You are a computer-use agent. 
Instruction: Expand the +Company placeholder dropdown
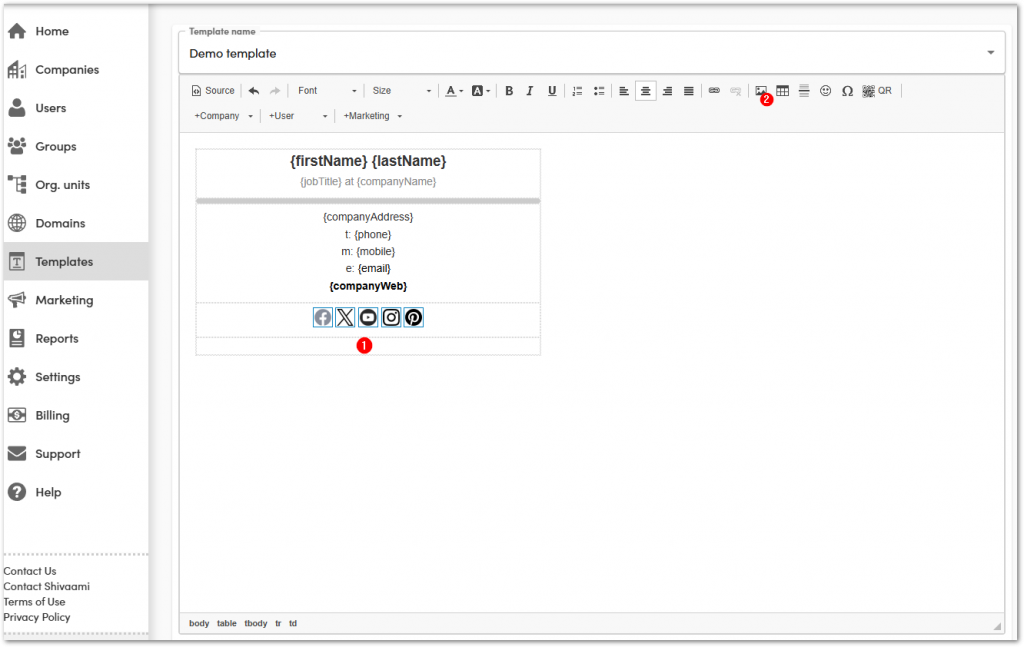[224, 116]
